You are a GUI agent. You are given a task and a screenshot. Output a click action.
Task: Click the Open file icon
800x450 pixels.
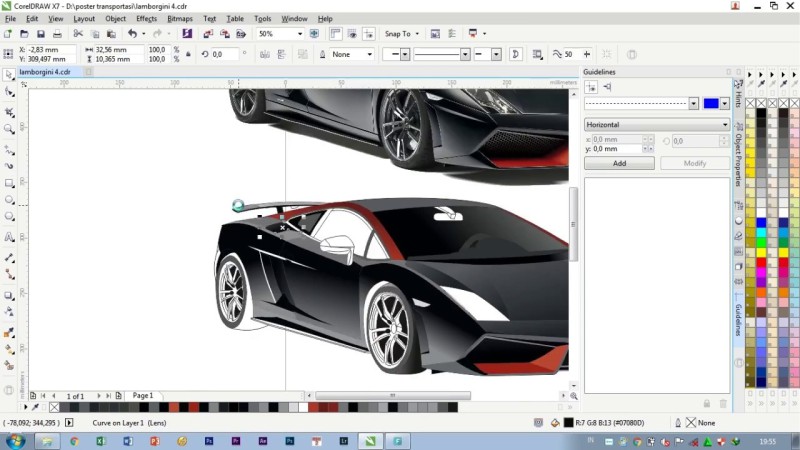[x=24, y=34]
